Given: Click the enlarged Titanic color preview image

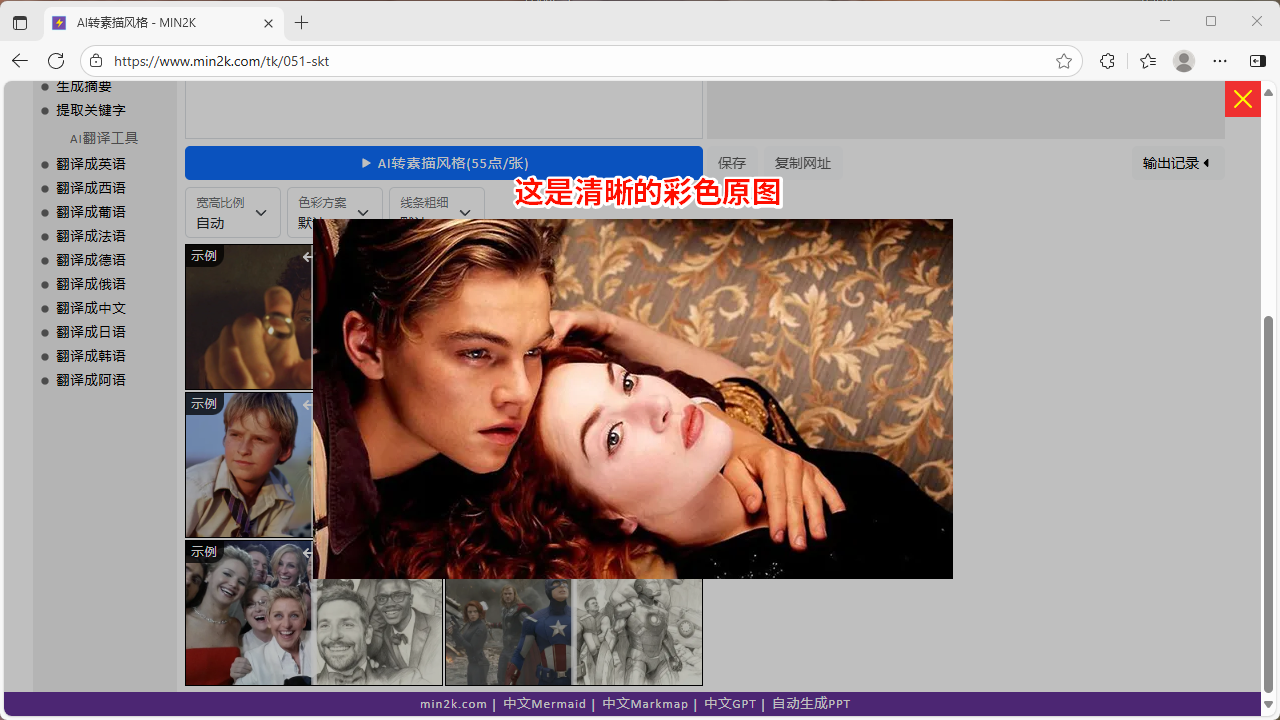Looking at the screenshot, I should click(x=633, y=399).
